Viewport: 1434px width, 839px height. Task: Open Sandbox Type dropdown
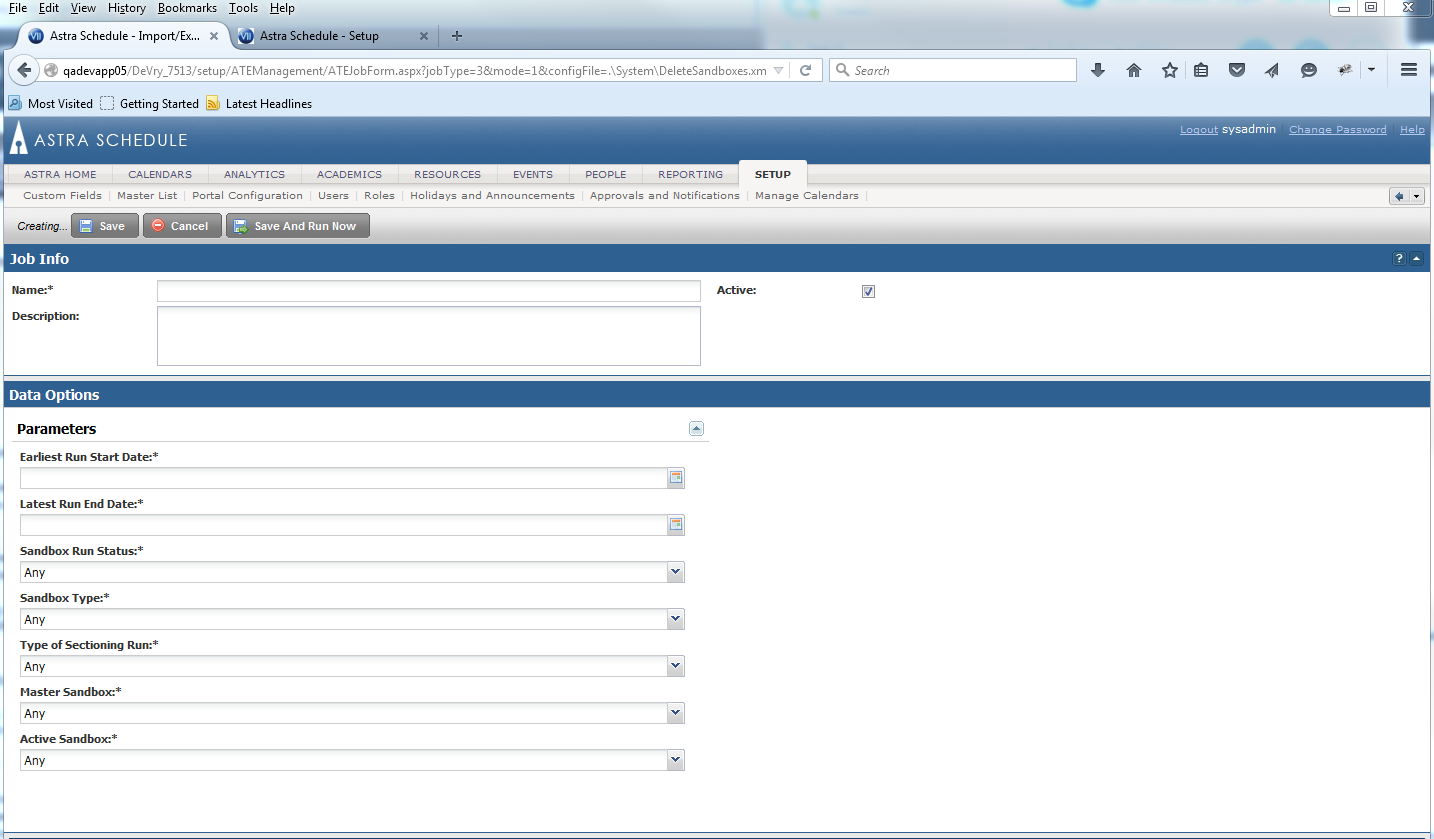click(675, 619)
